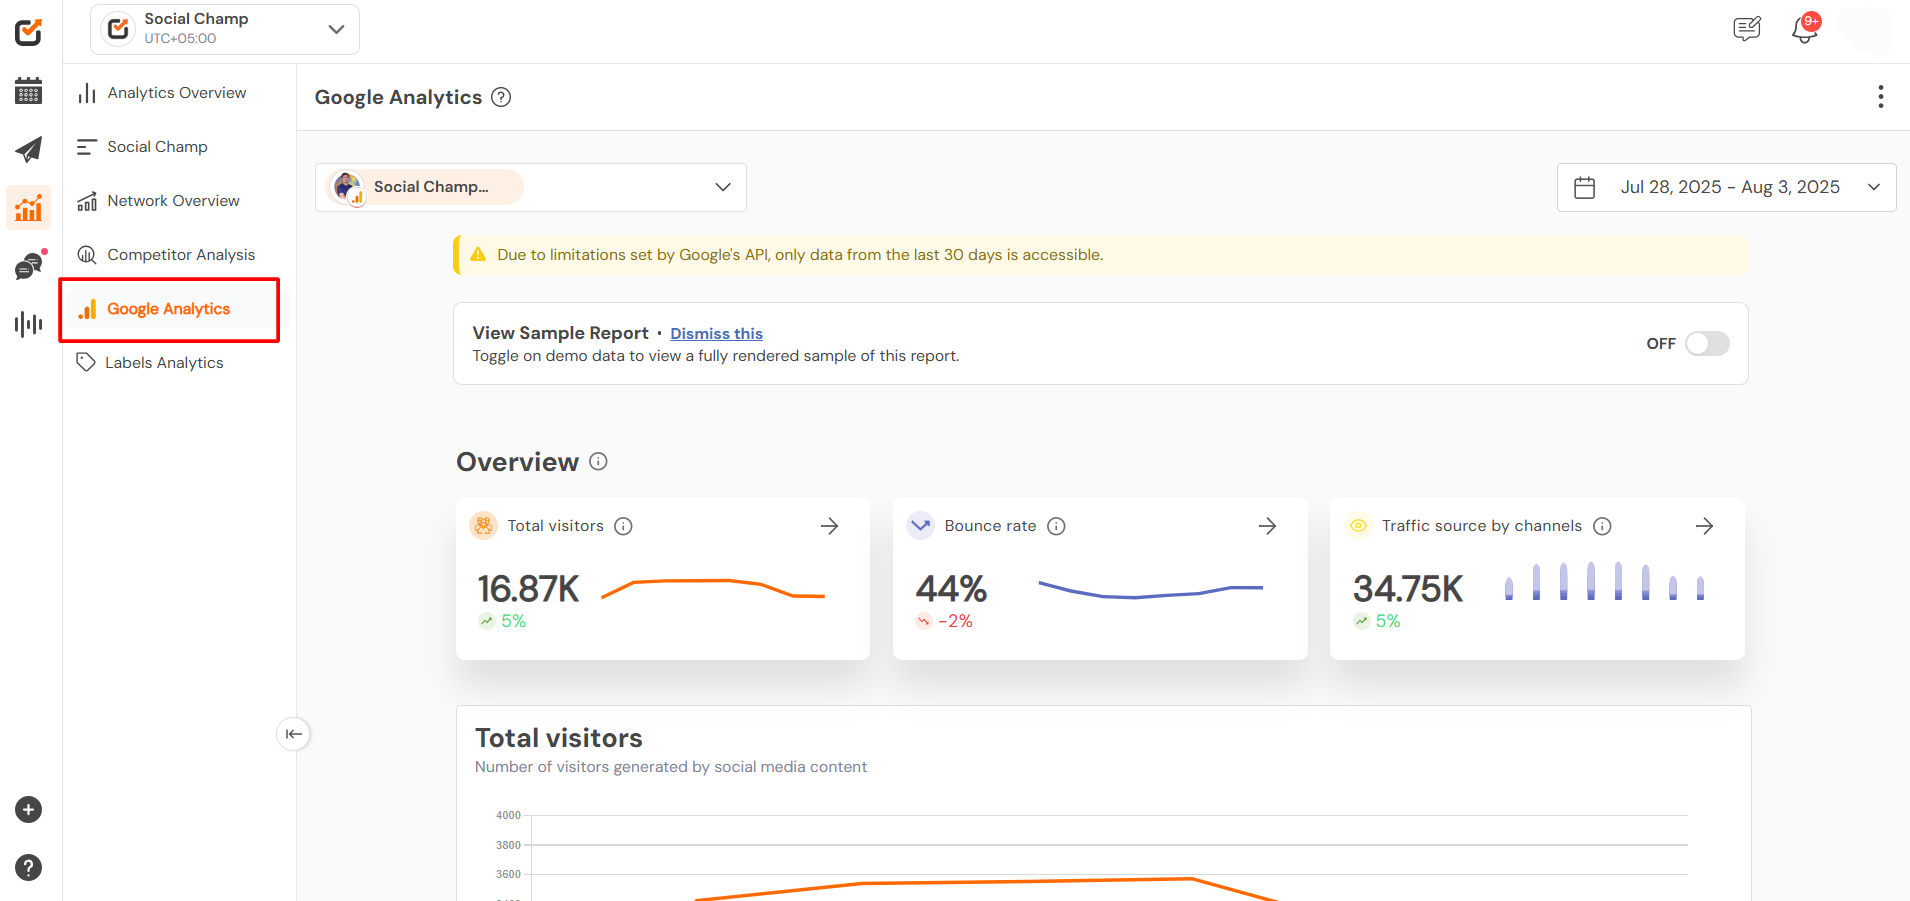The image size is (1910, 901).
Task: Open the calendar icon in left rail
Action: 28,91
